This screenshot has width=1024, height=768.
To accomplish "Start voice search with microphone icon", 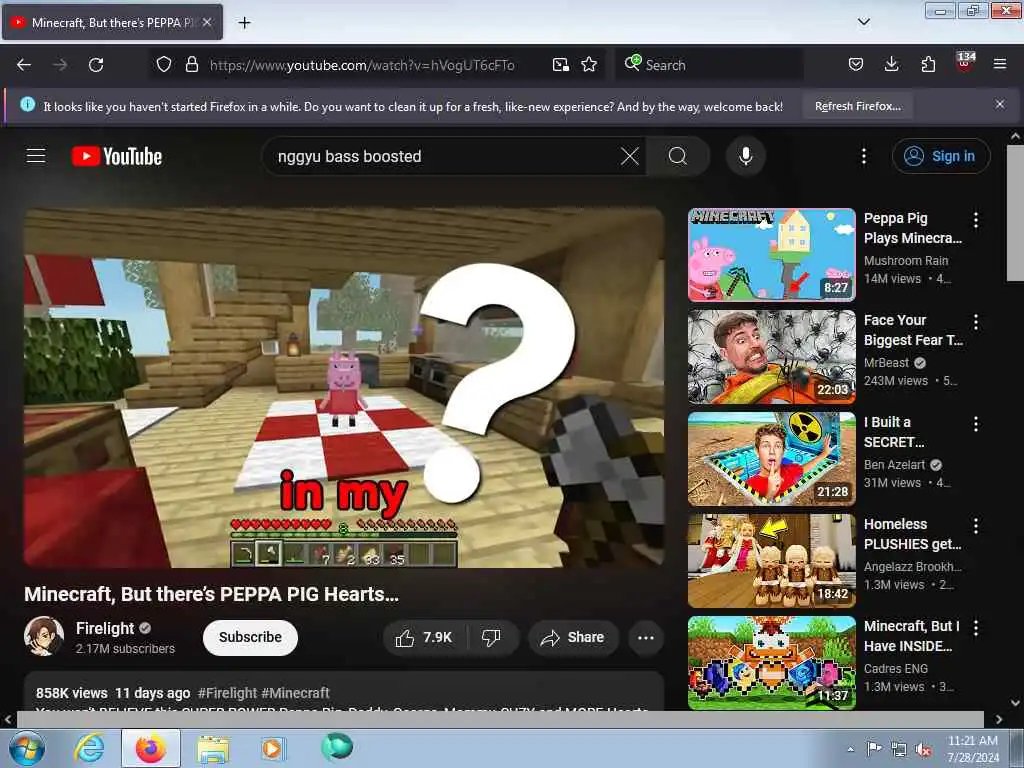I will 746,156.
